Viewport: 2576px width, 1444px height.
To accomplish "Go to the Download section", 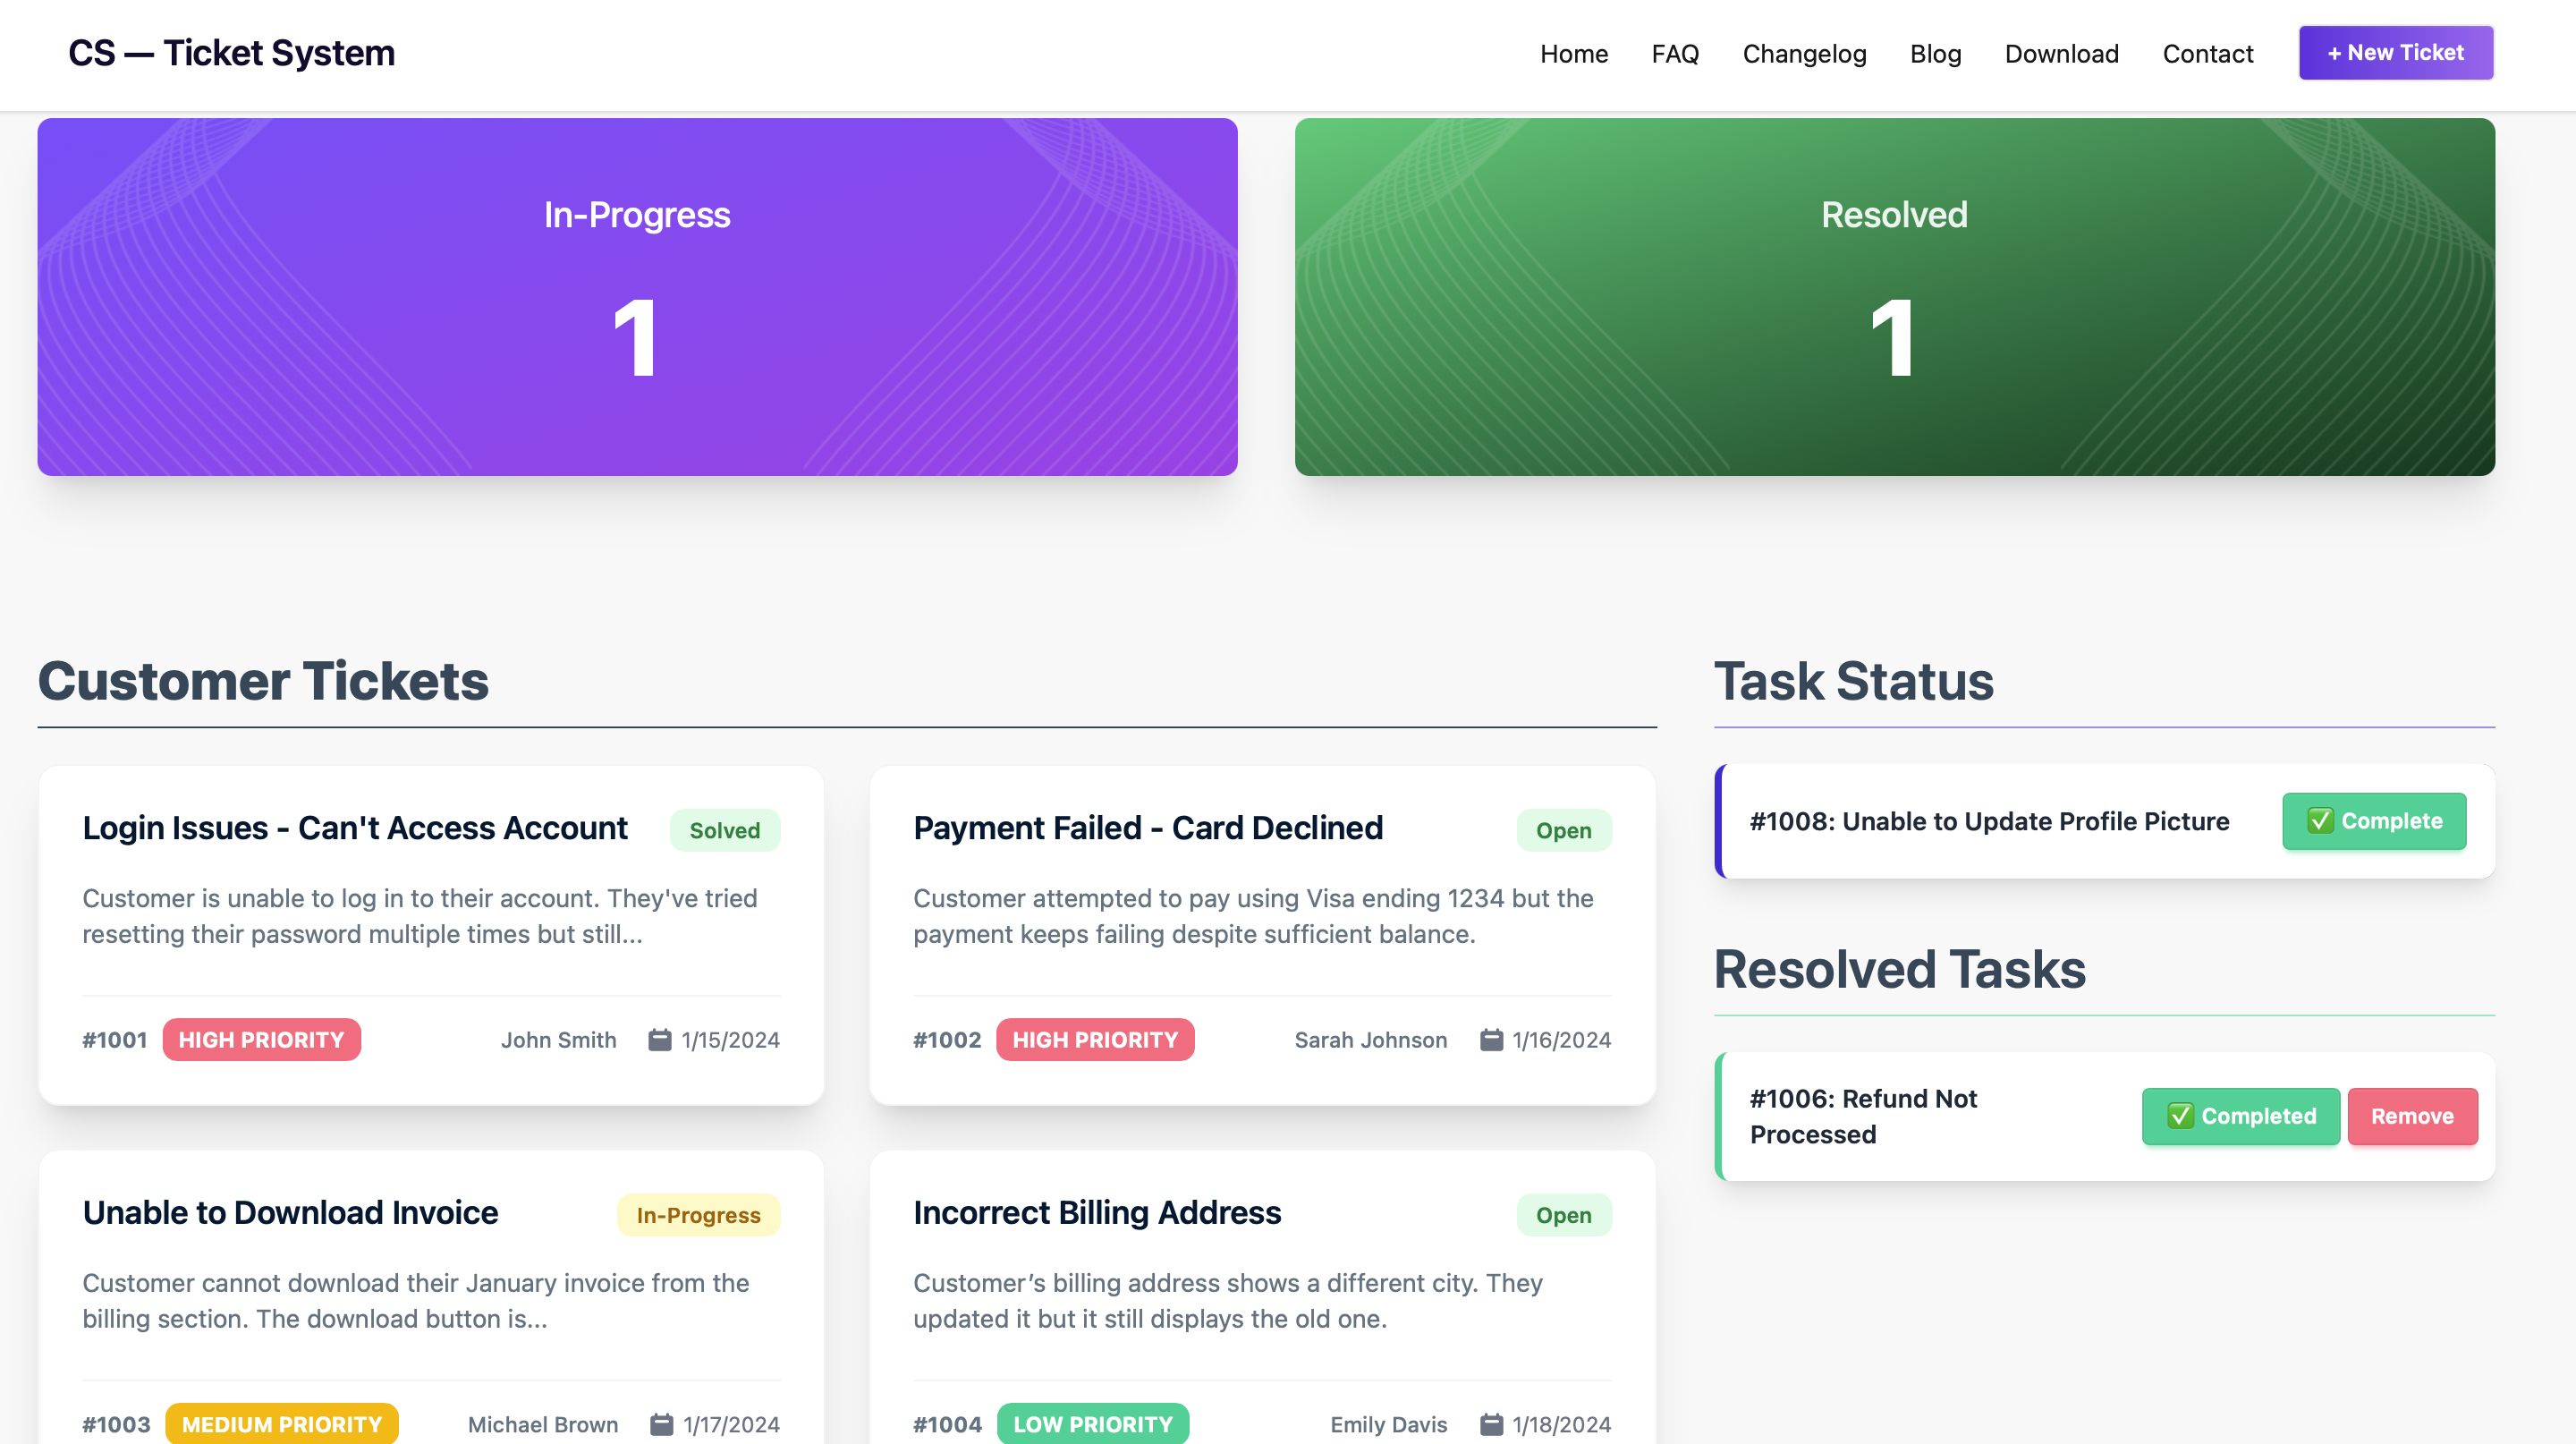I will tap(2061, 54).
